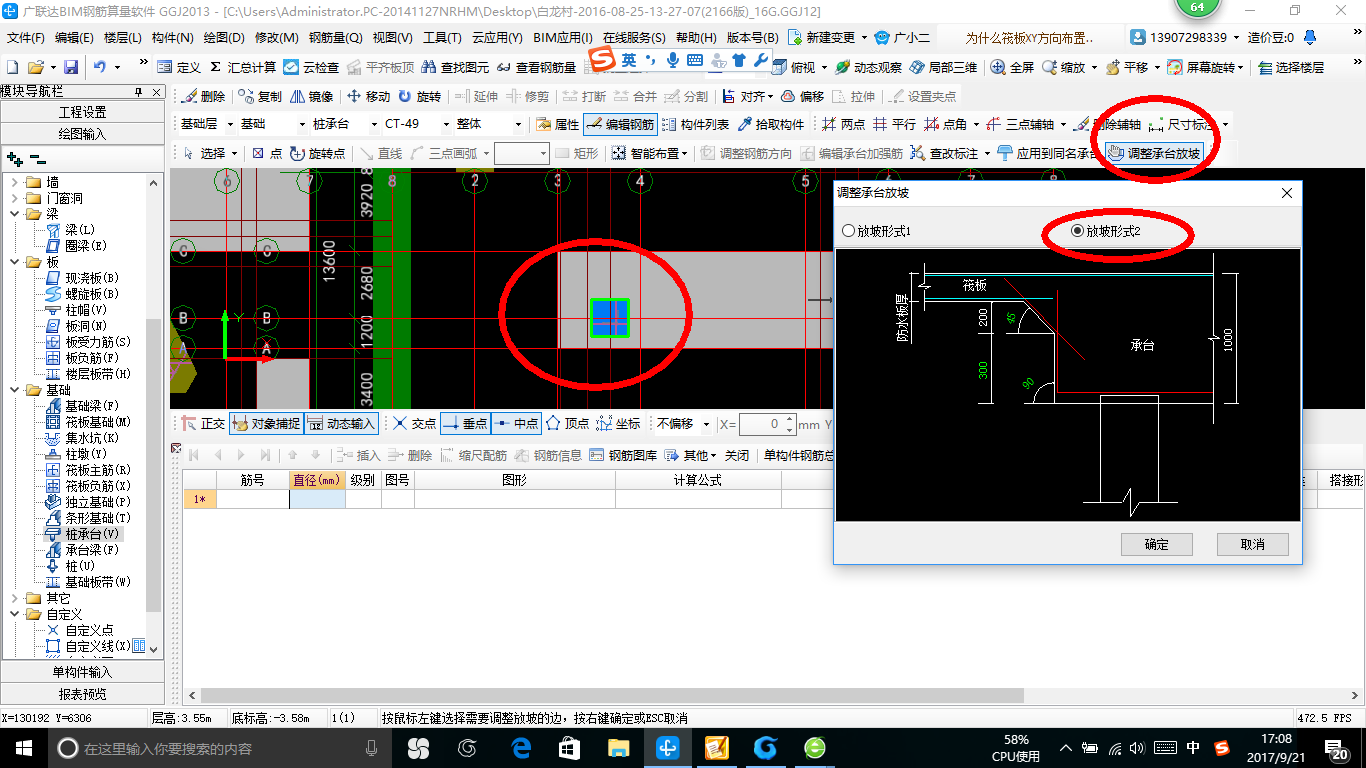Toggle 动态输入 dynamic input
The image size is (1366, 768).
click(x=340, y=424)
